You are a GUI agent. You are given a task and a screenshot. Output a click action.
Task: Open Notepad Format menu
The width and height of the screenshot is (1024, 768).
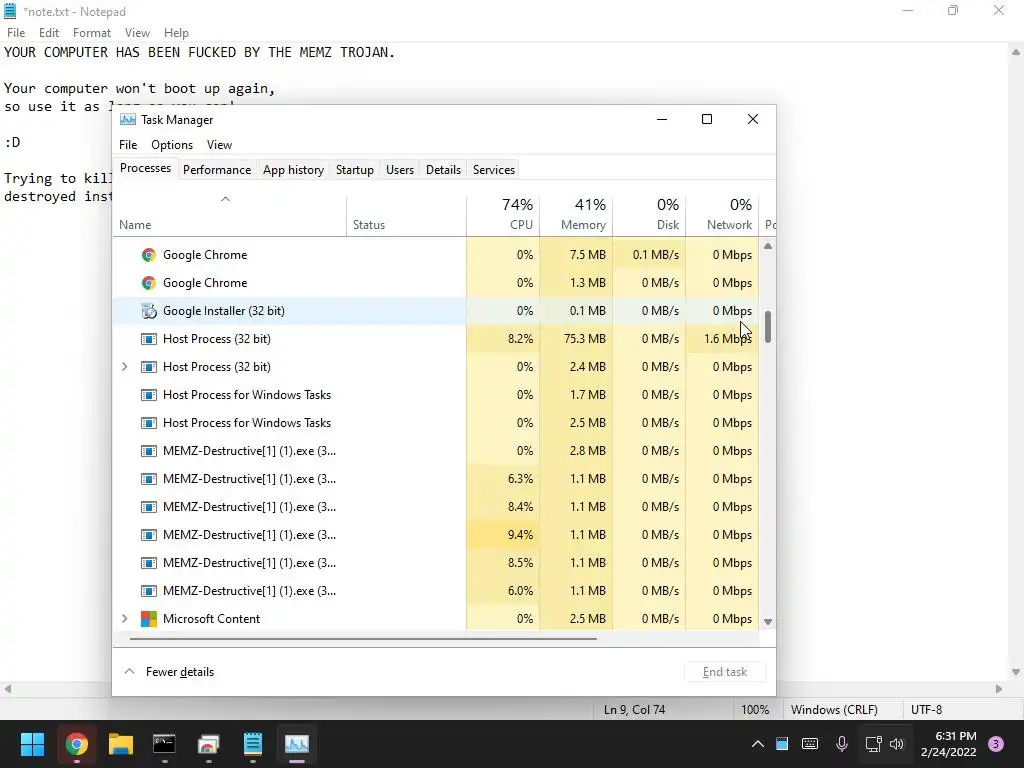(x=91, y=33)
